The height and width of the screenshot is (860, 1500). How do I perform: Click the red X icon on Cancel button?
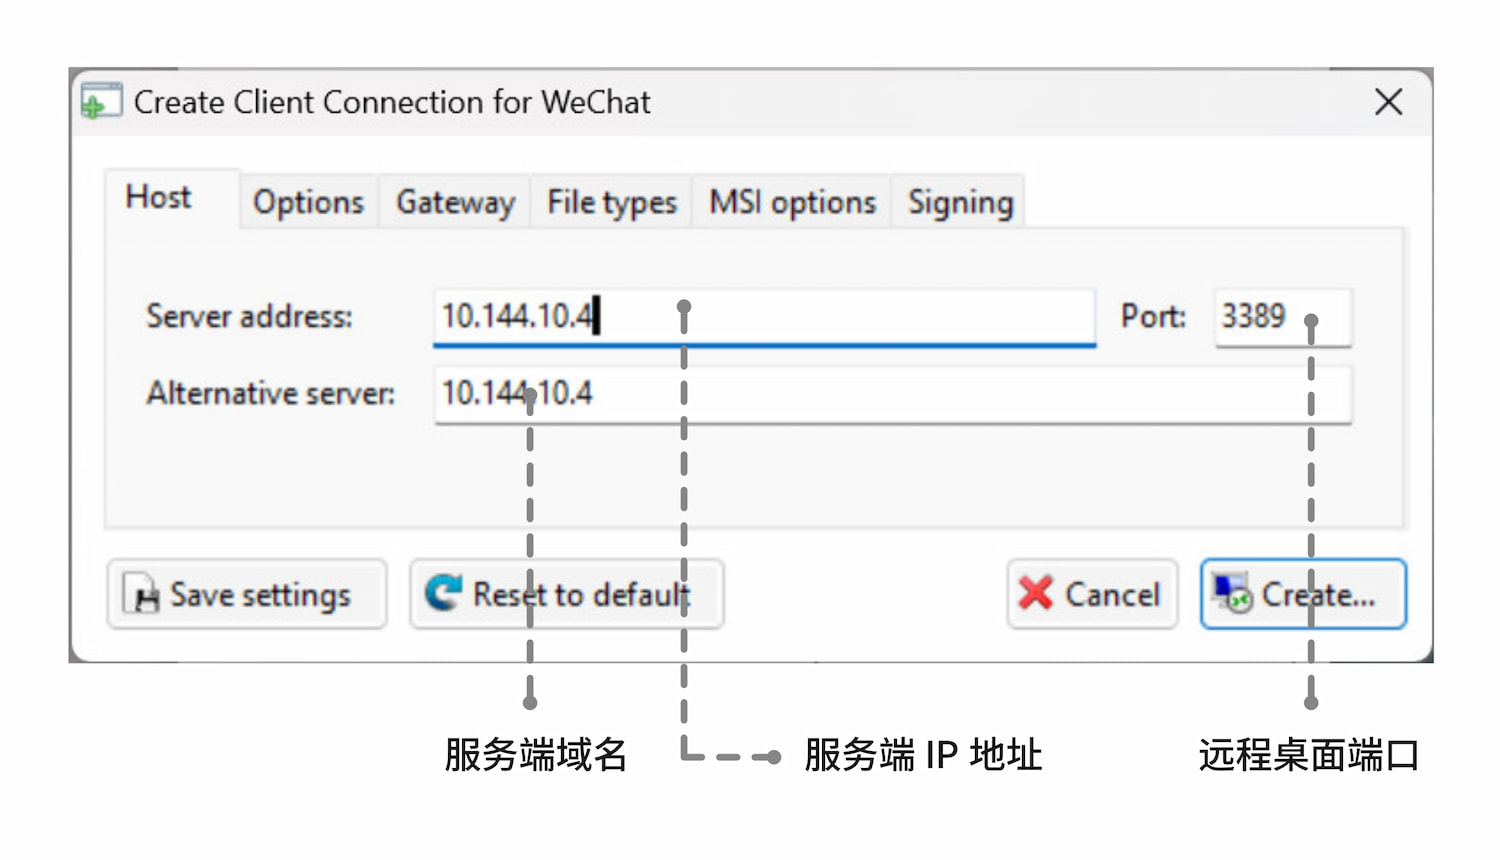tap(1034, 594)
